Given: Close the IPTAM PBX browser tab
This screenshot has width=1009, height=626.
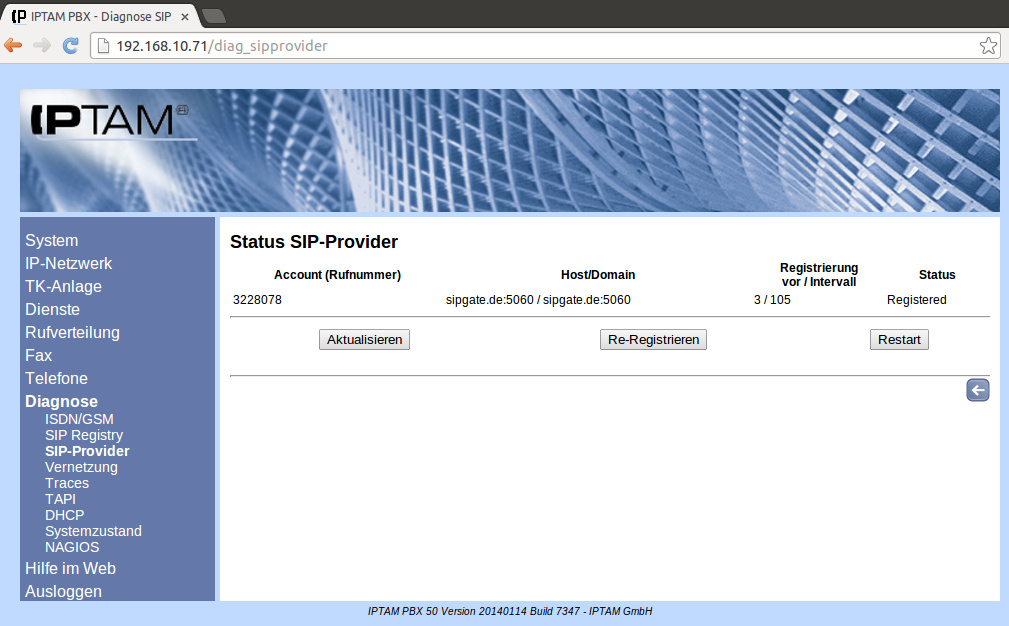Looking at the screenshot, I should click(x=185, y=17).
